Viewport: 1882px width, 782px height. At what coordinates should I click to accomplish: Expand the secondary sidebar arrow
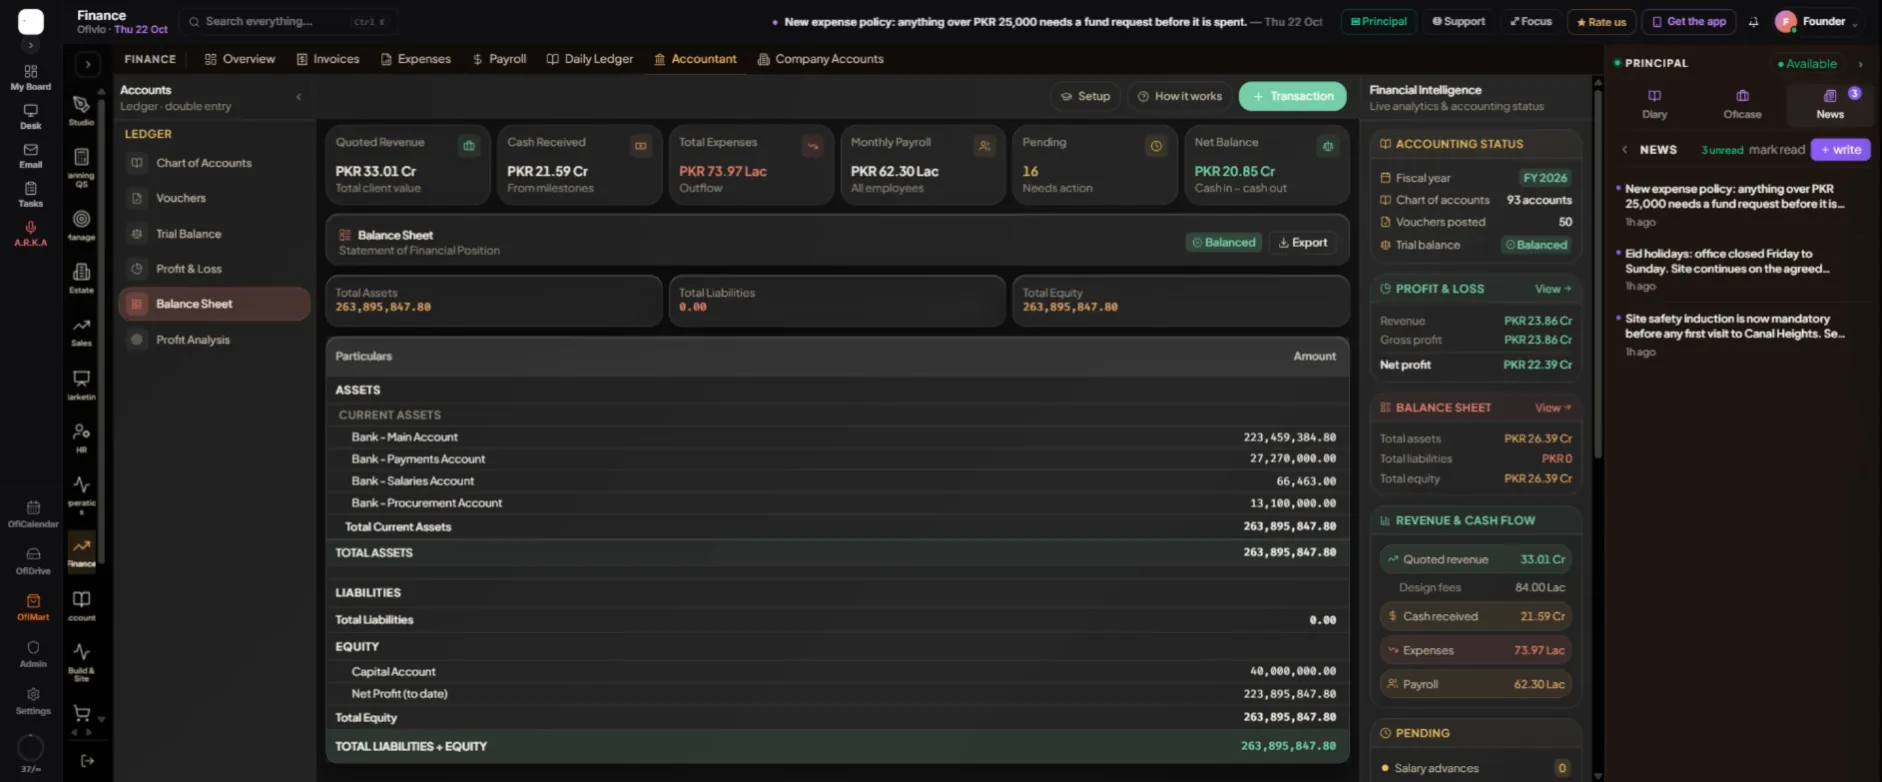tap(88, 64)
